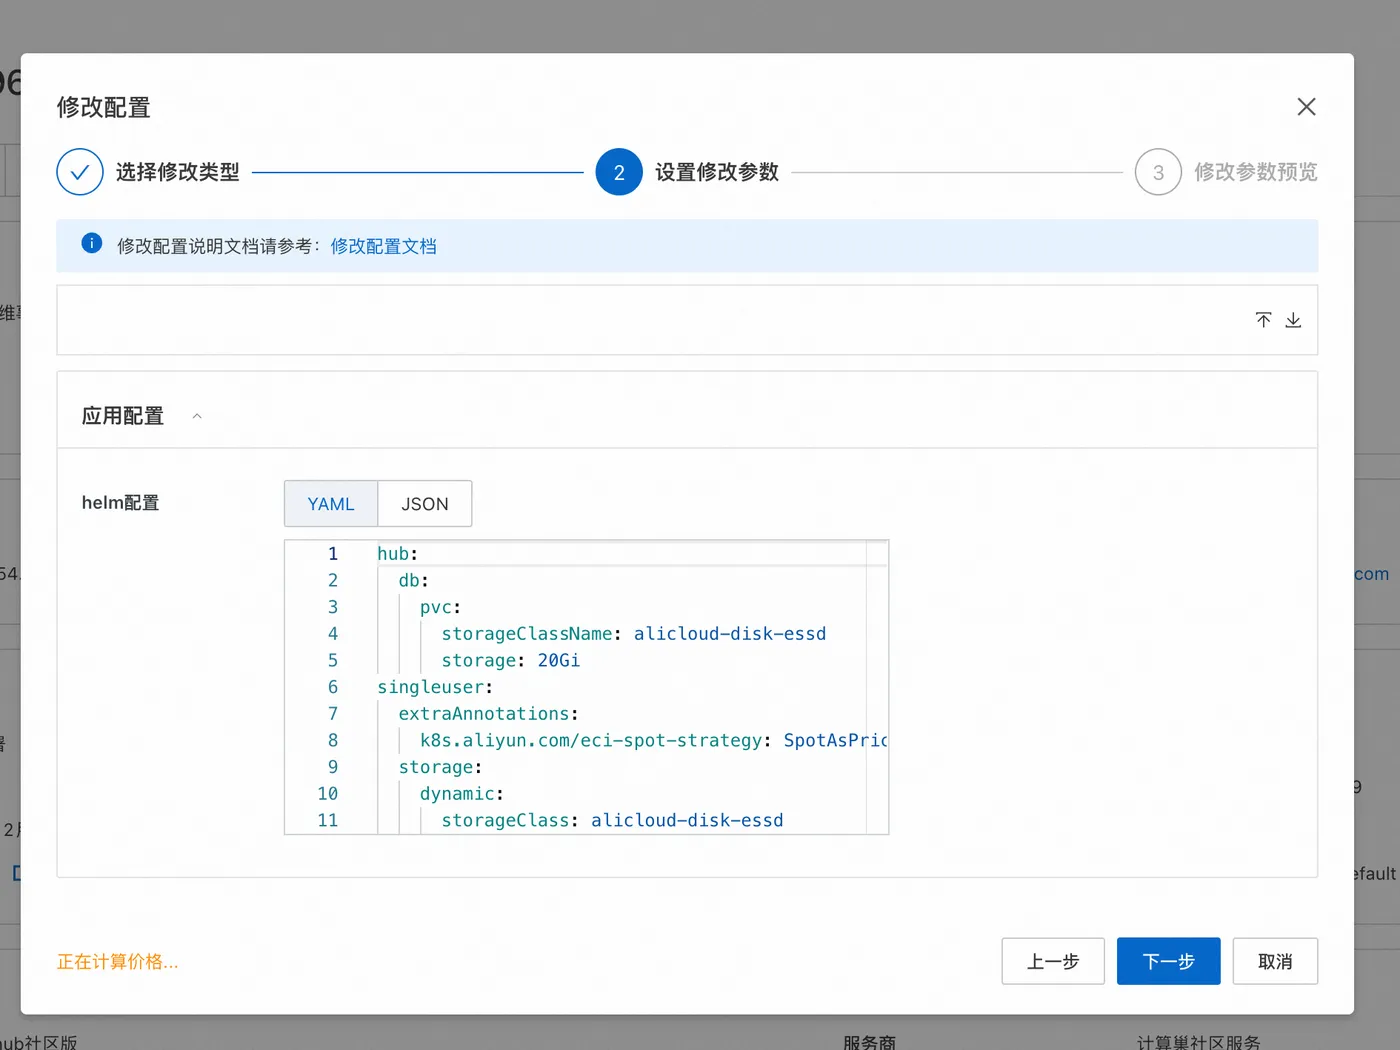Click the 修改配置 dialog title
The width and height of the screenshot is (1400, 1050).
pos(104,107)
